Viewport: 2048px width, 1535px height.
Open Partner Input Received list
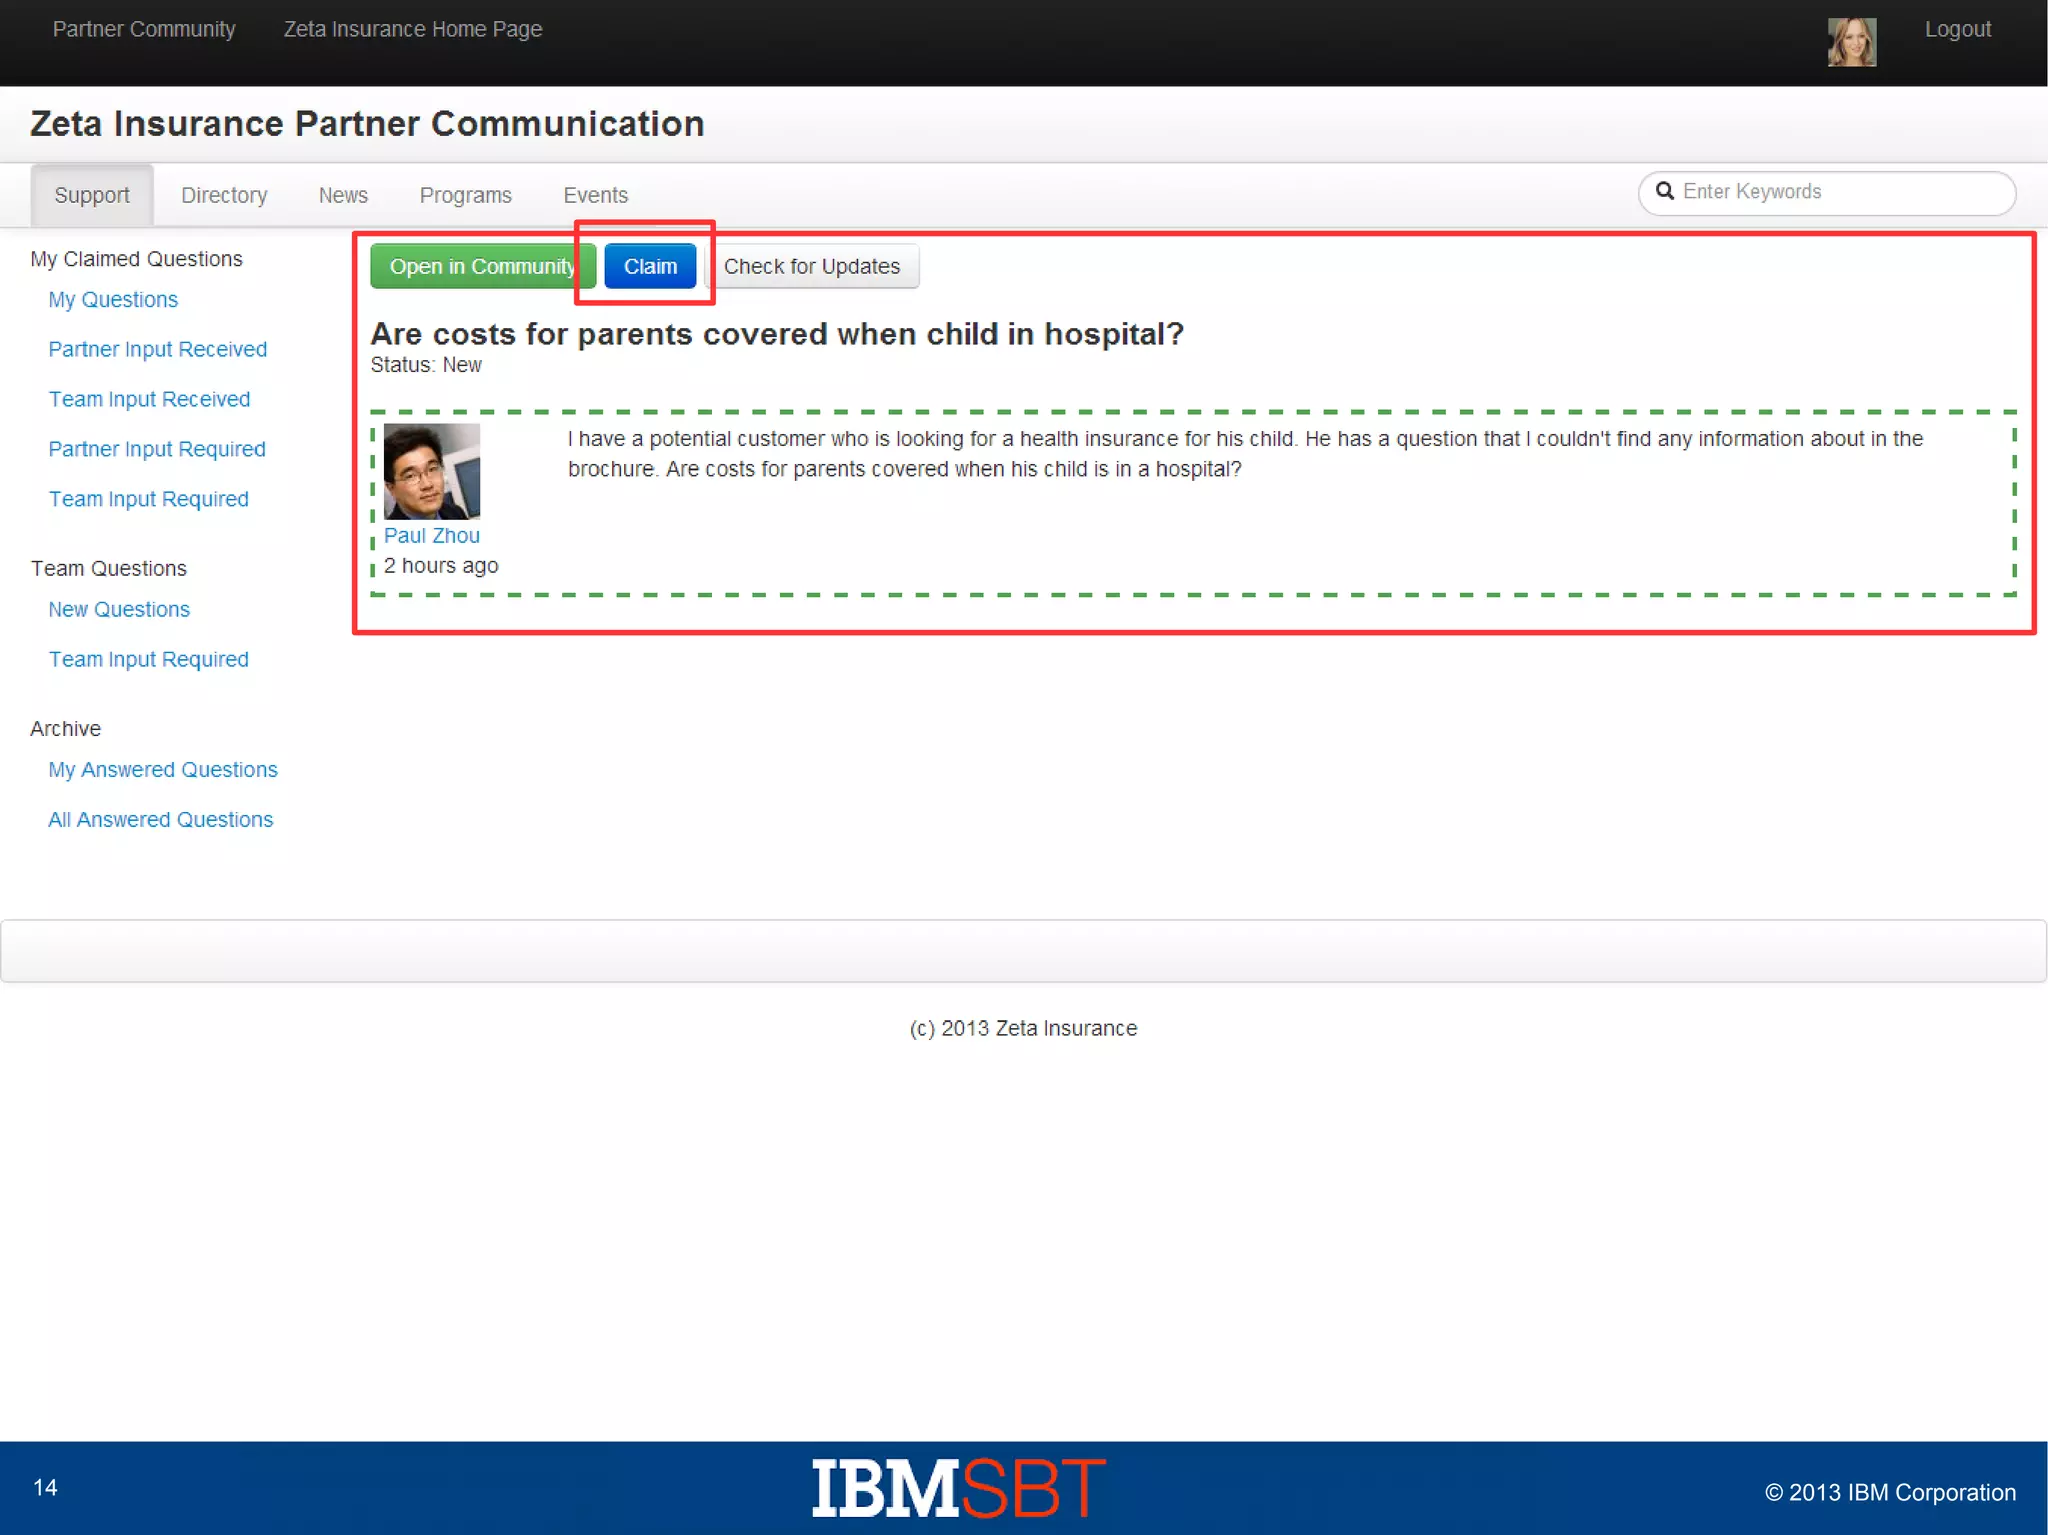click(158, 349)
